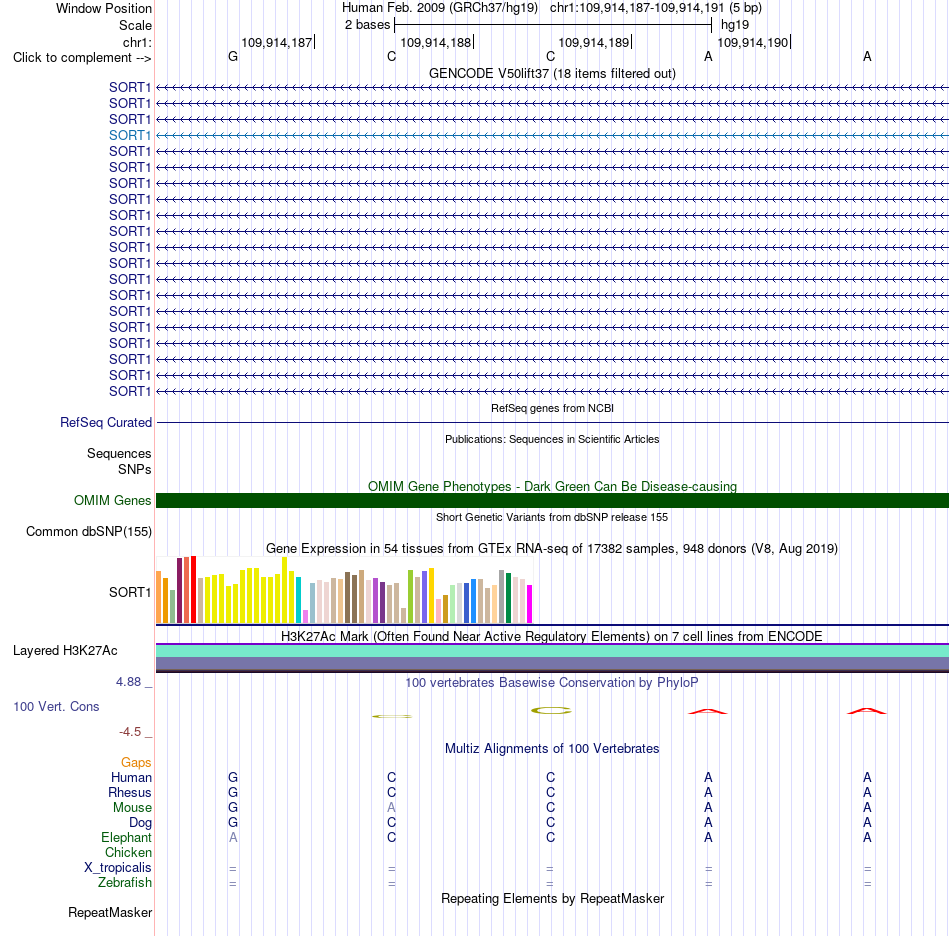This screenshot has height=936, width=950.
Task: Click the Scale label
Action: 135,25
